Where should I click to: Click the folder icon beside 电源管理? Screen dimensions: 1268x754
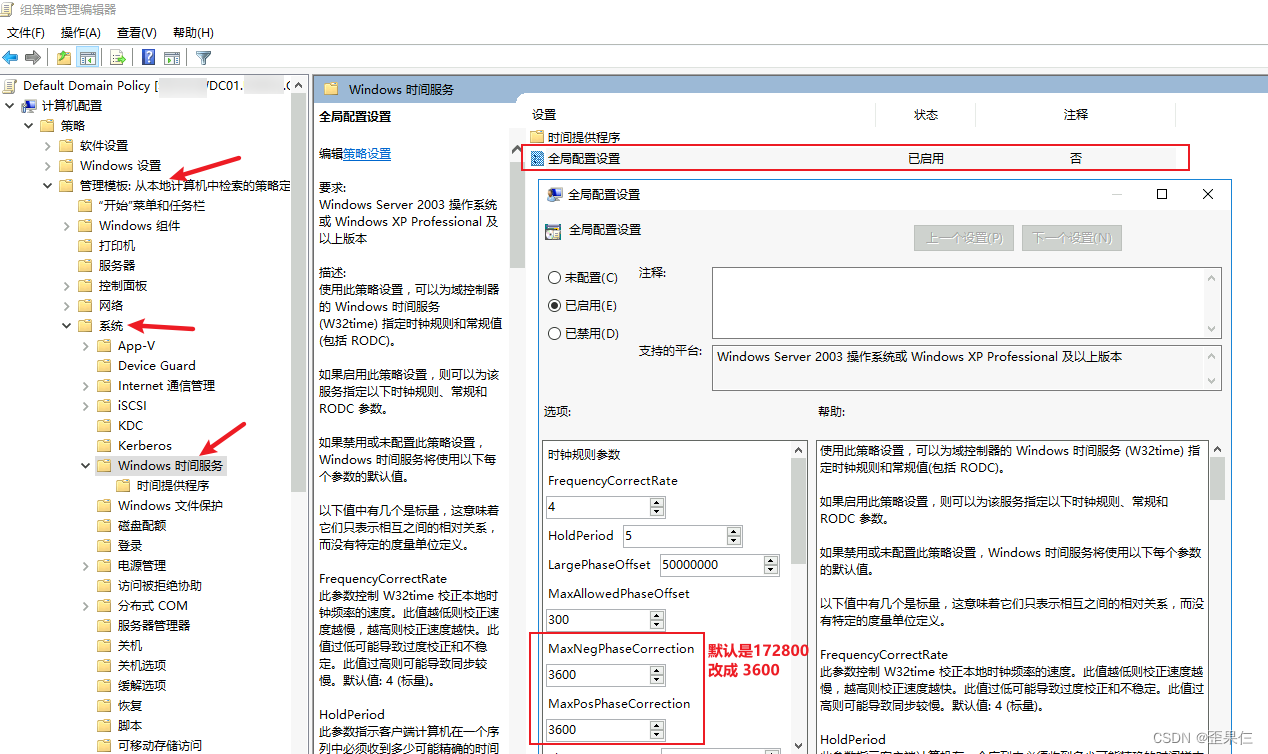[104, 566]
